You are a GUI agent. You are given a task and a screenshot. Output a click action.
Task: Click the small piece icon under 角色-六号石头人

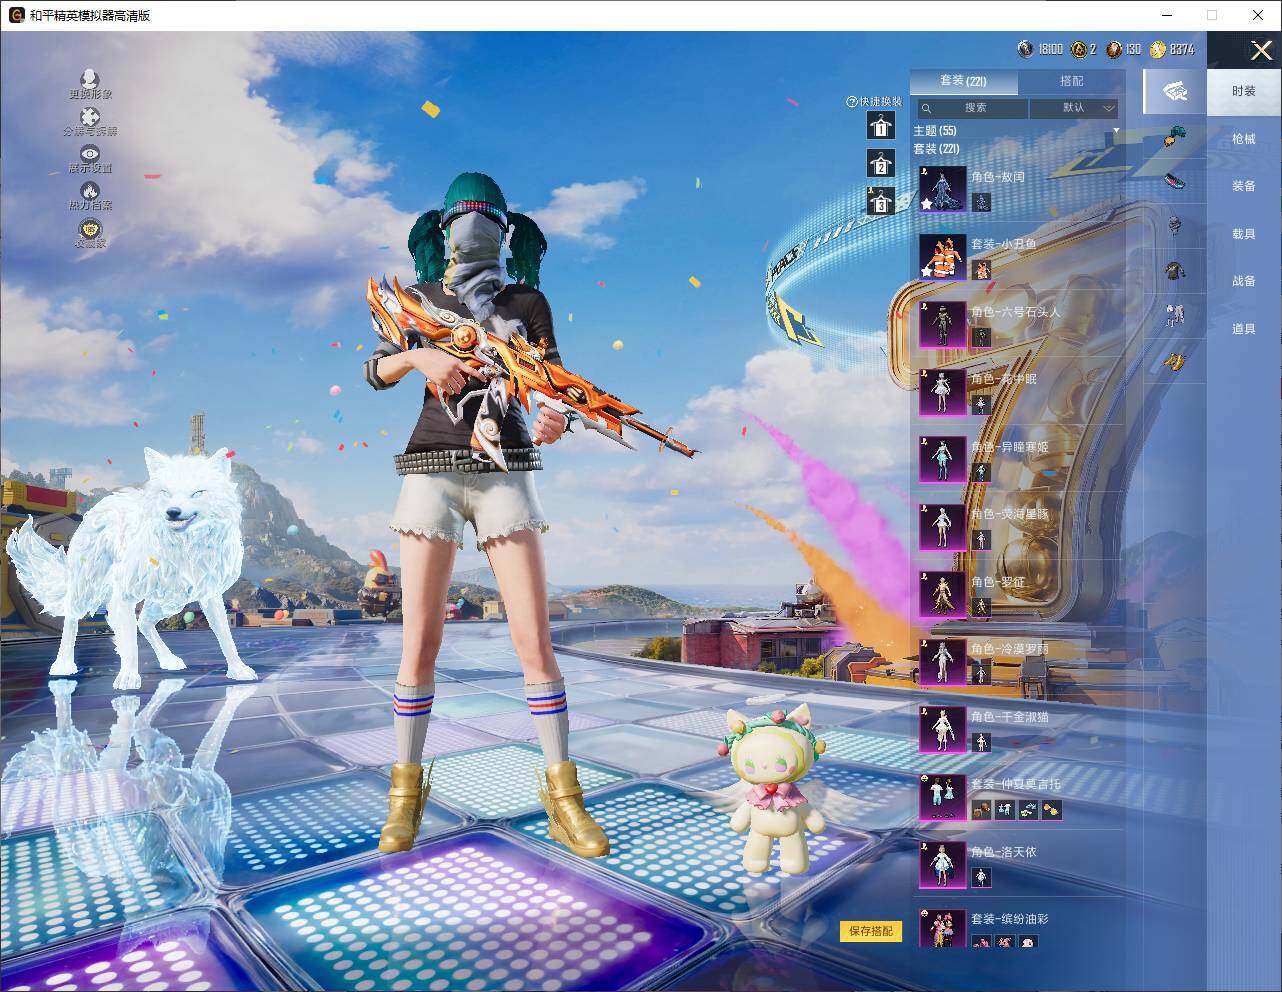981,338
